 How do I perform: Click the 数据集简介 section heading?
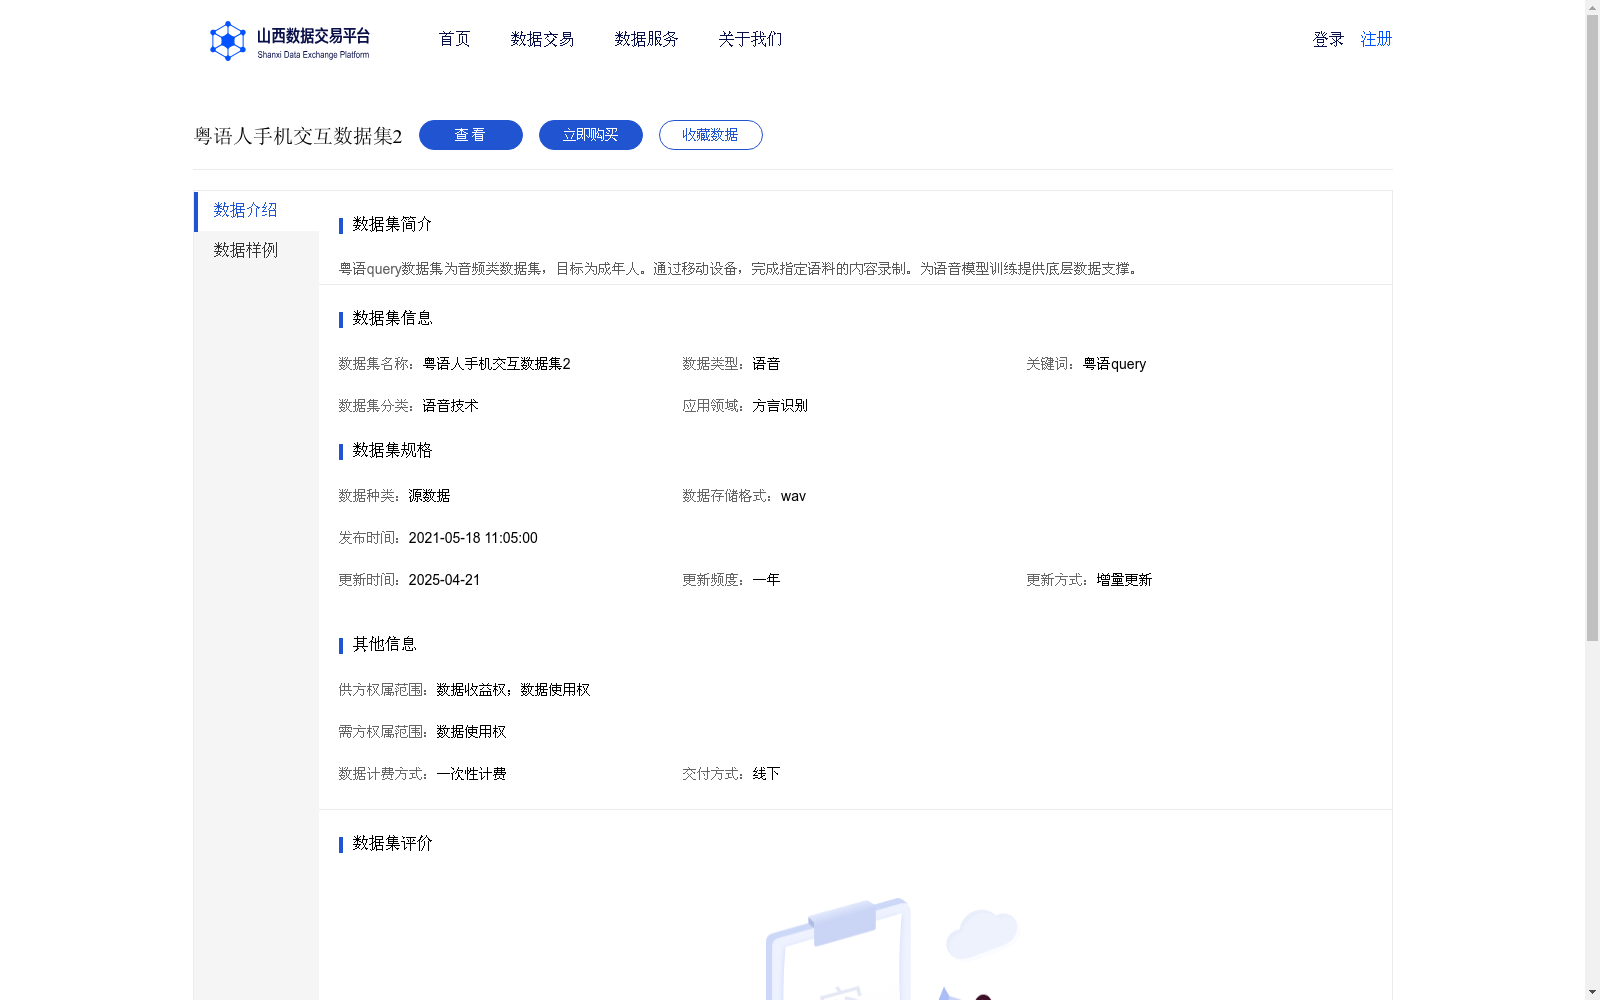pyautogui.click(x=392, y=224)
